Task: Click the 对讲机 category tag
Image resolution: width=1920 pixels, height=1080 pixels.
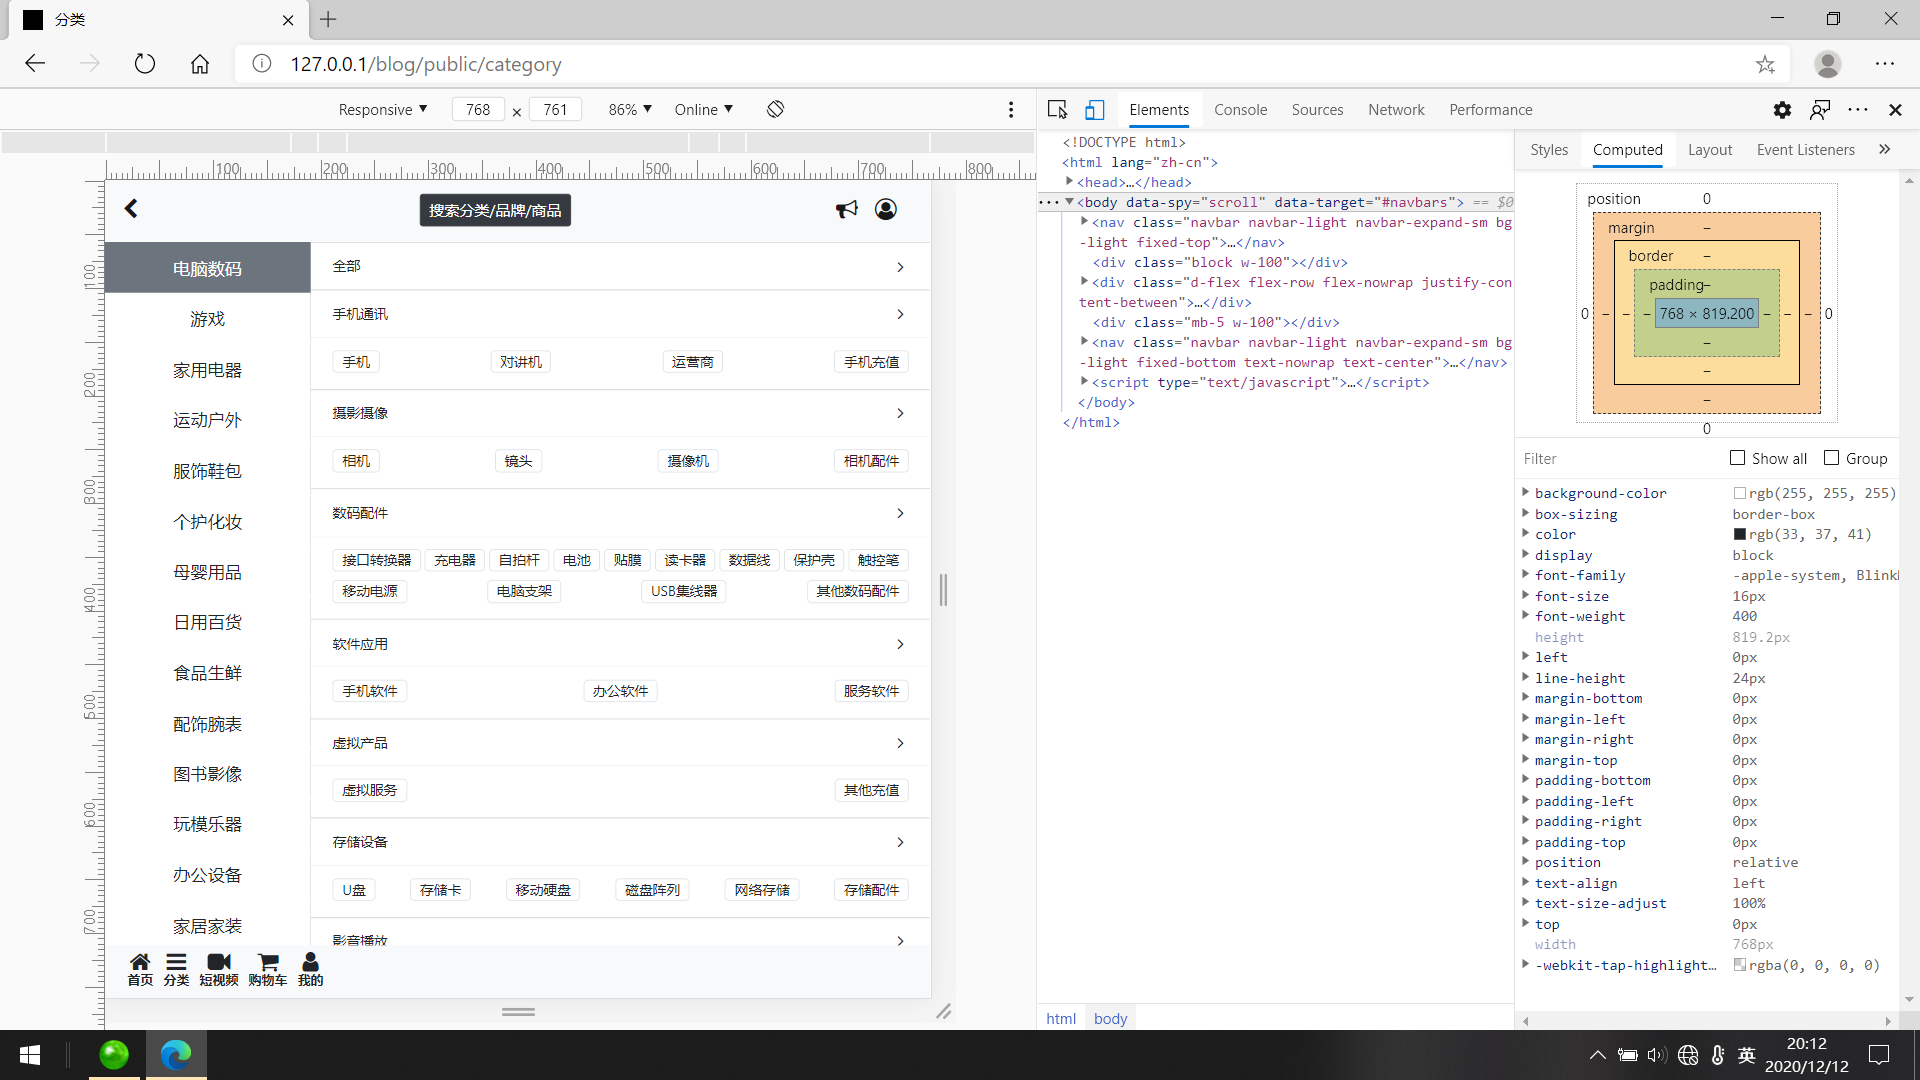Action: click(520, 362)
